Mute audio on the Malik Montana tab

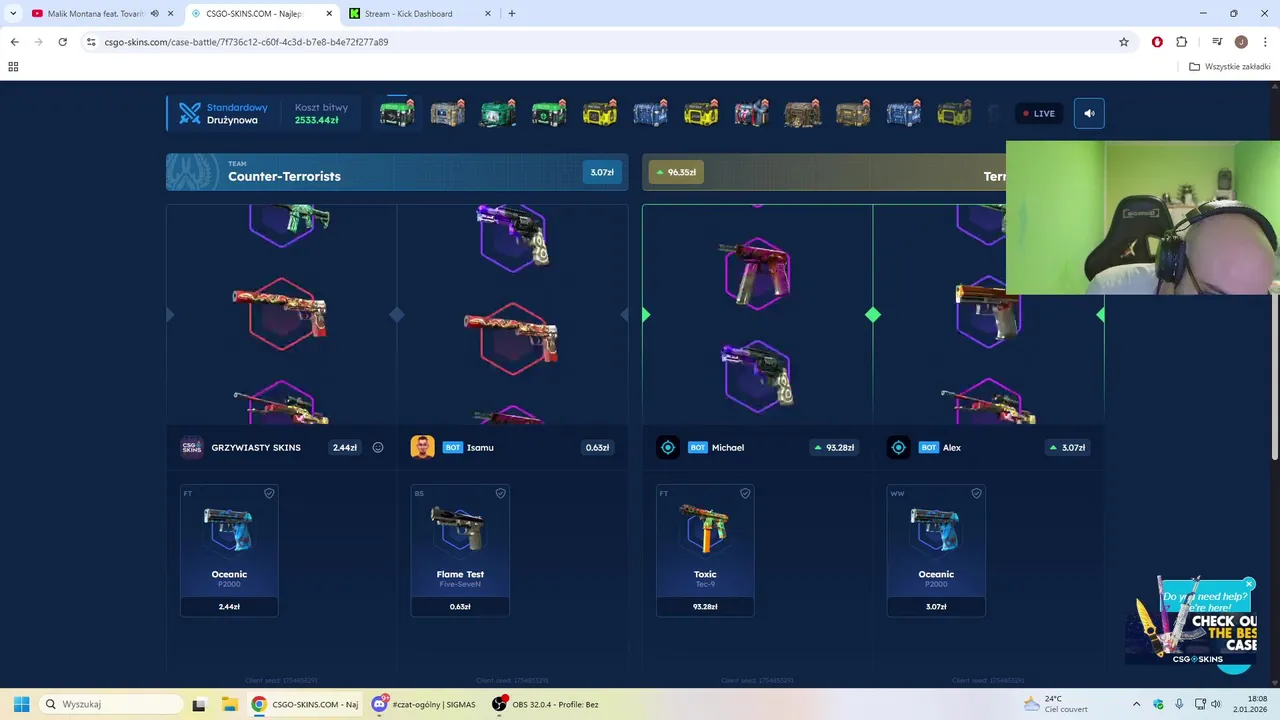pyautogui.click(x=154, y=14)
